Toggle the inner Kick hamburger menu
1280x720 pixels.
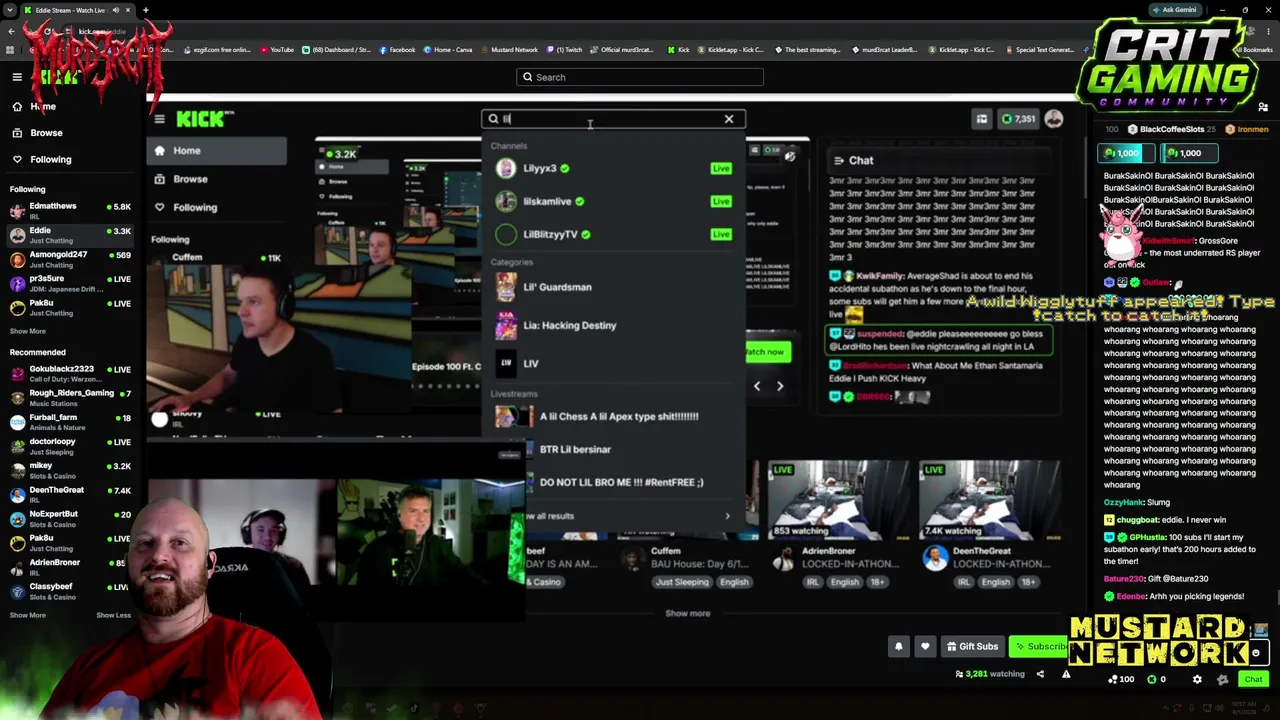[x=159, y=119]
